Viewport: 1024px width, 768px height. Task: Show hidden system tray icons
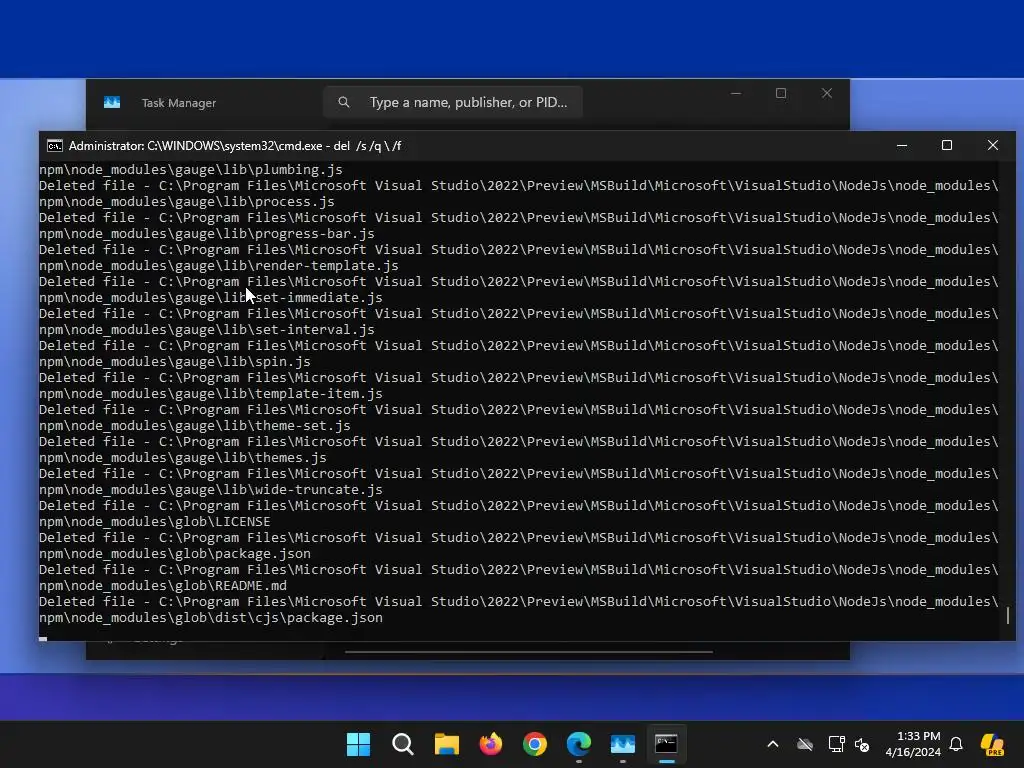coord(773,744)
